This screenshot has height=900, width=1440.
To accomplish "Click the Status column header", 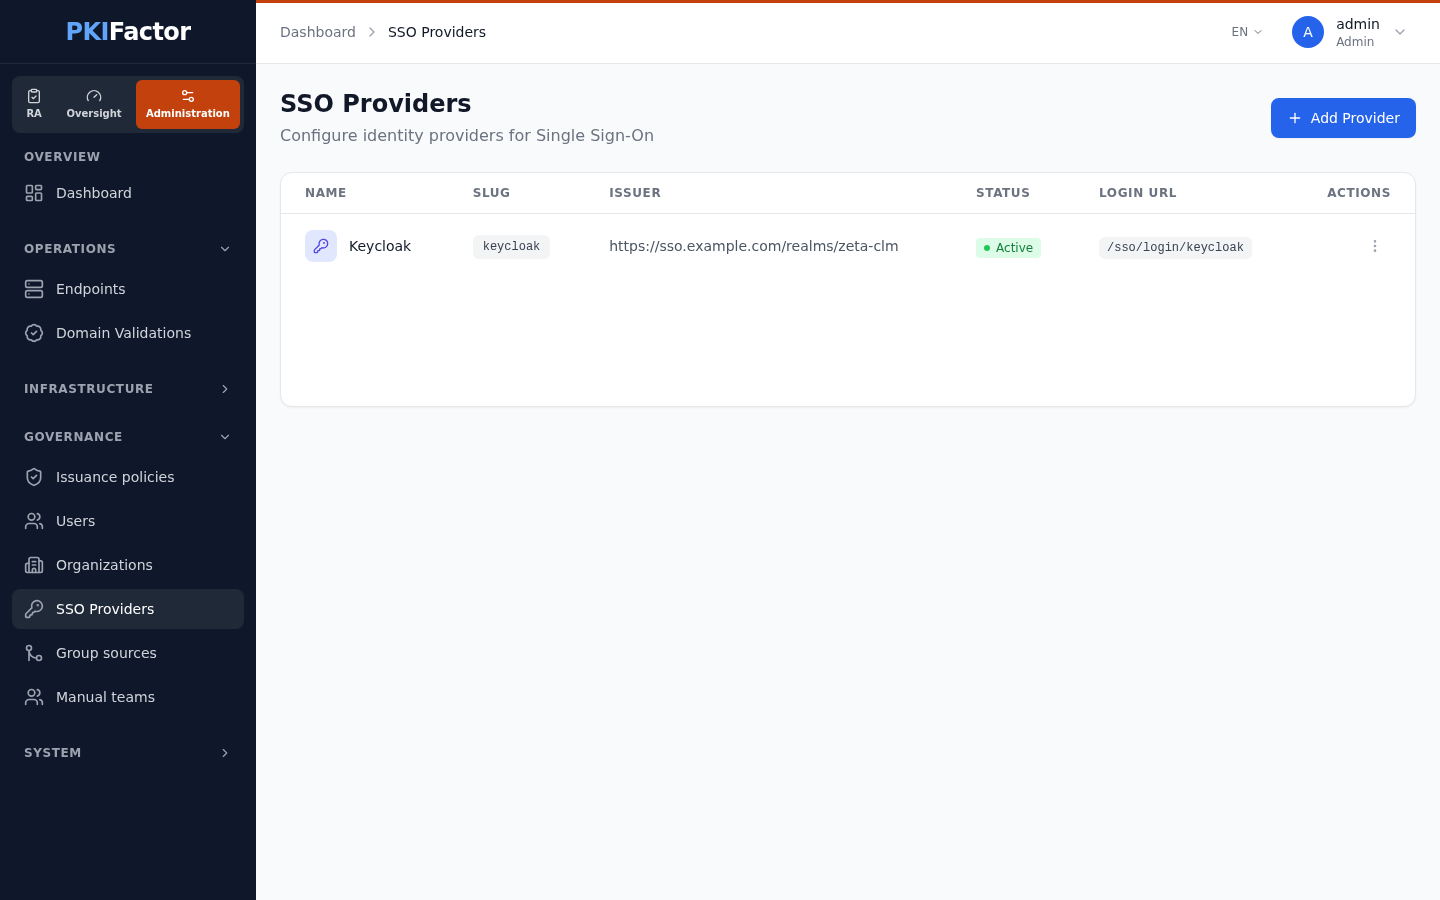I will click(1003, 193).
